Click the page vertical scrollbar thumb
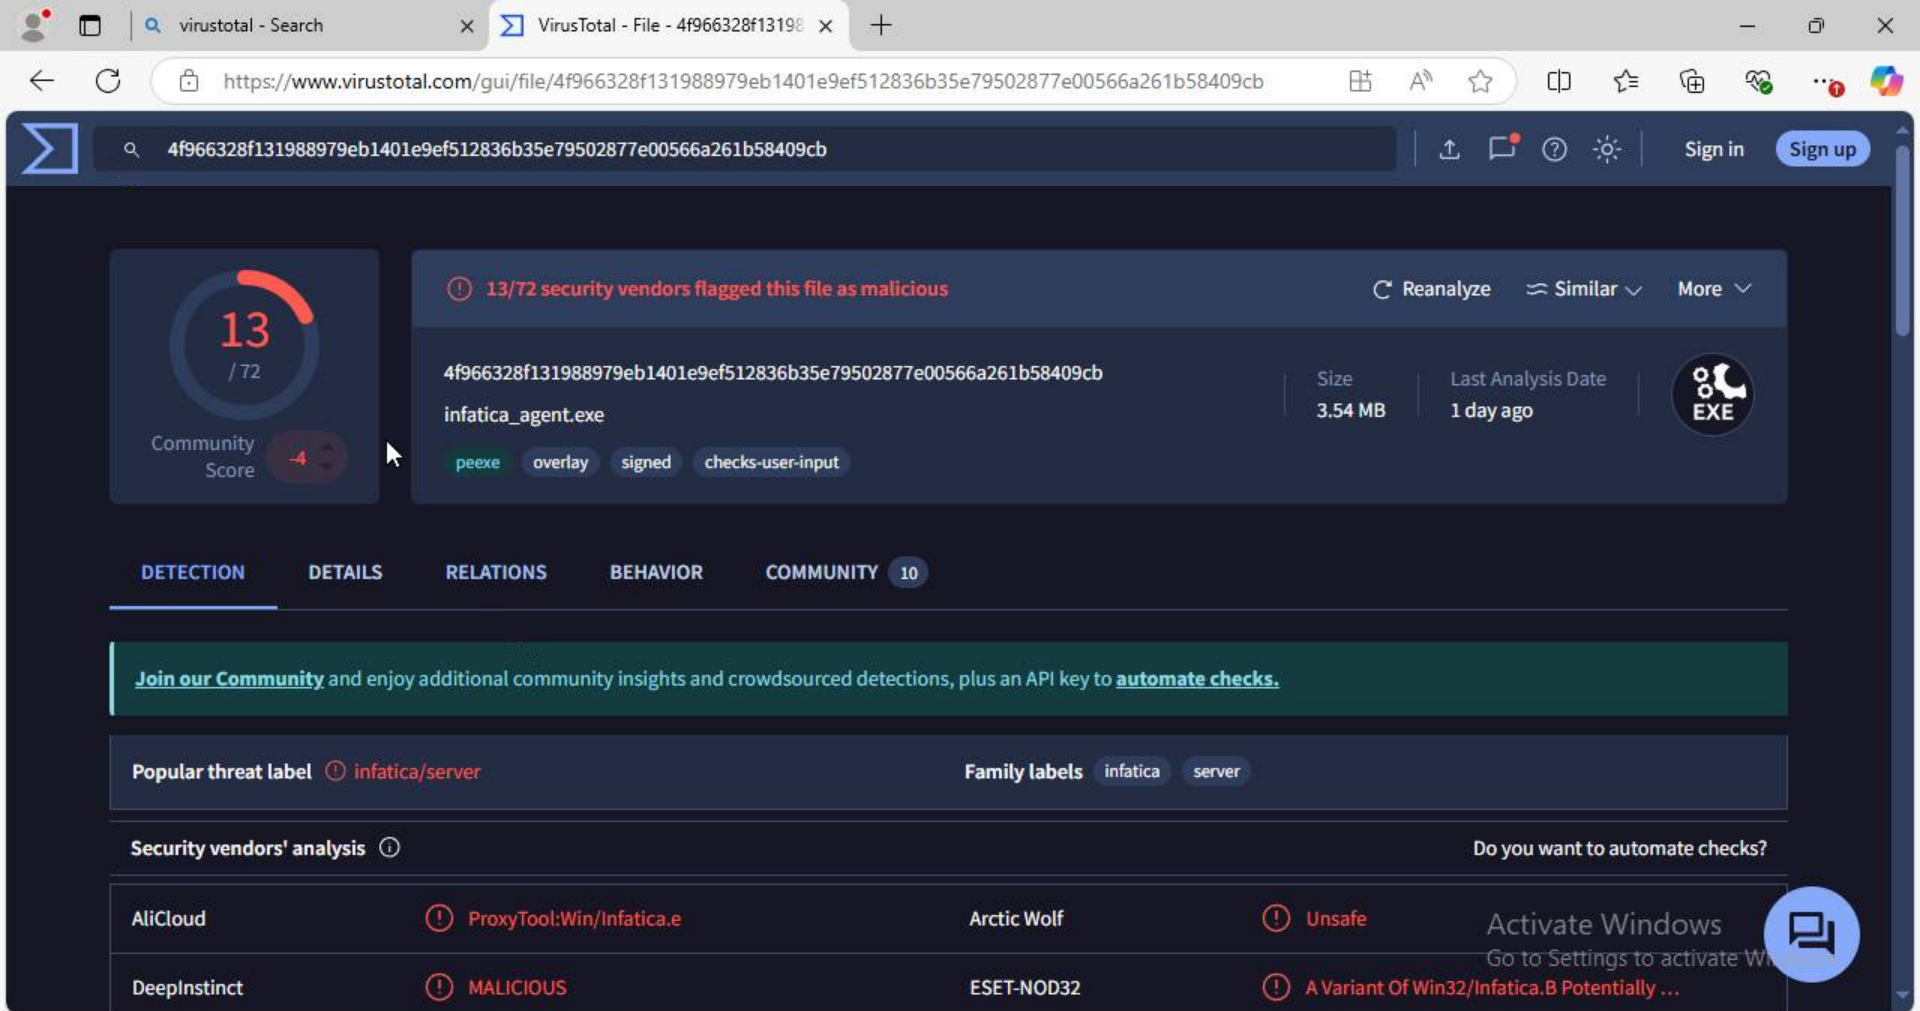 pos(1902,240)
